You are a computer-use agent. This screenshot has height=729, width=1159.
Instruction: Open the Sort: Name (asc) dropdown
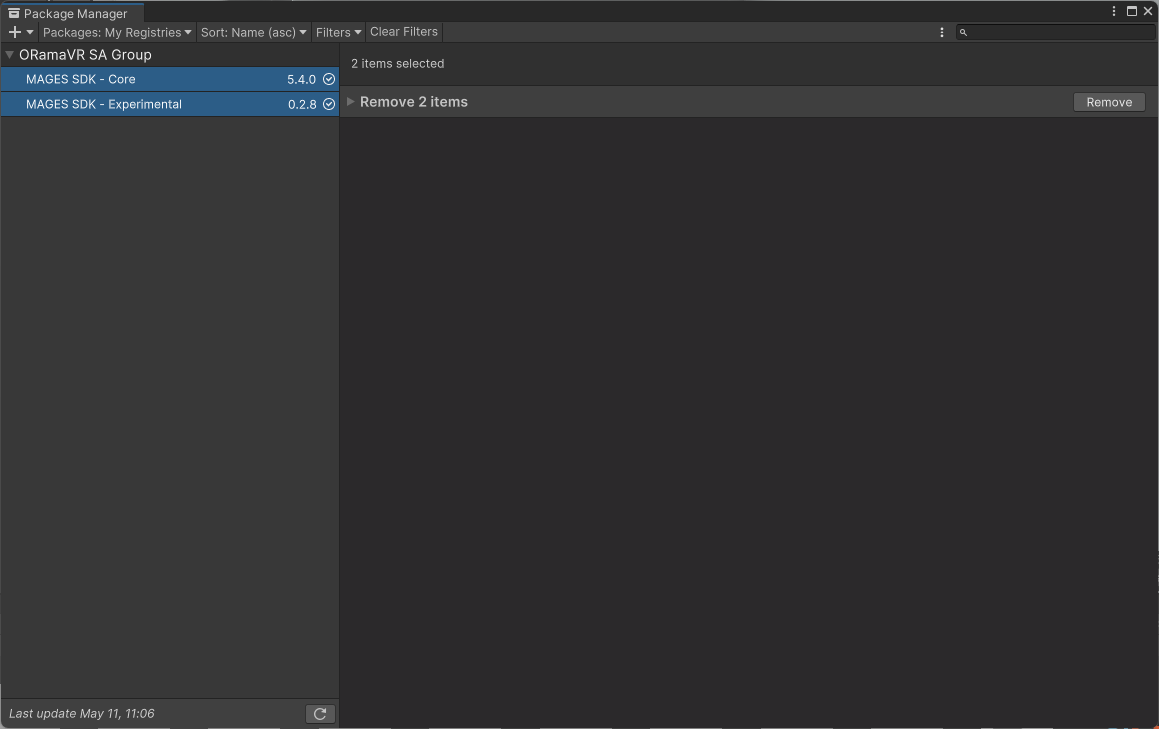[254, 32]
